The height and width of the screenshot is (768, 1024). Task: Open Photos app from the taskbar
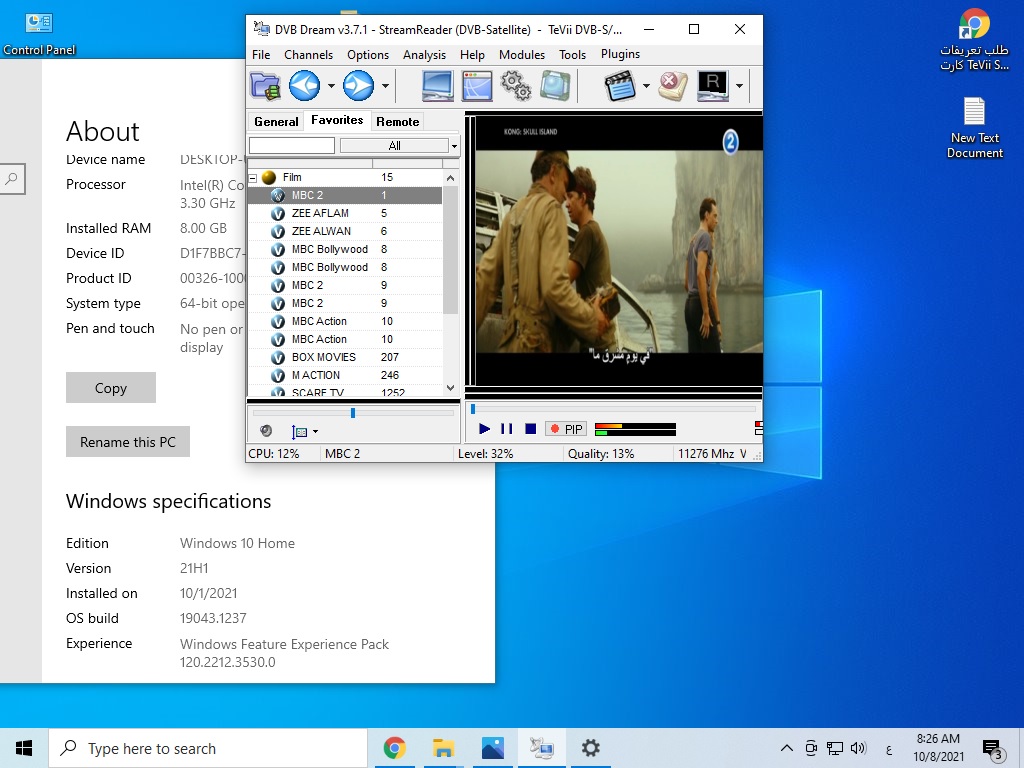492,748
